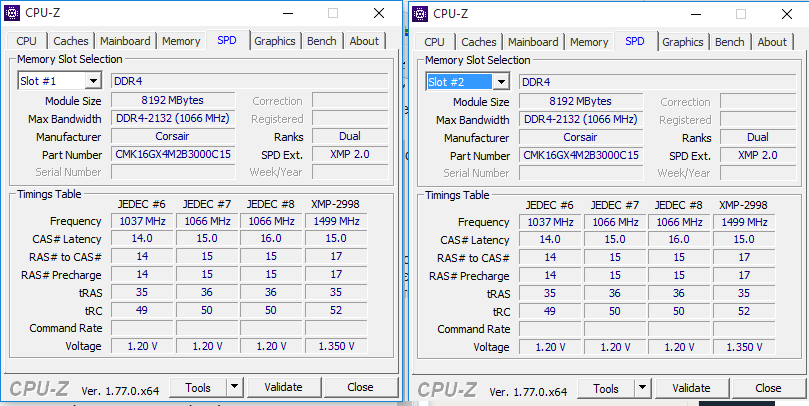Expand the Slot #2 dropdown
Viewport: 809px width, 406px height.
pyautogui.click(x=501, y=82)
